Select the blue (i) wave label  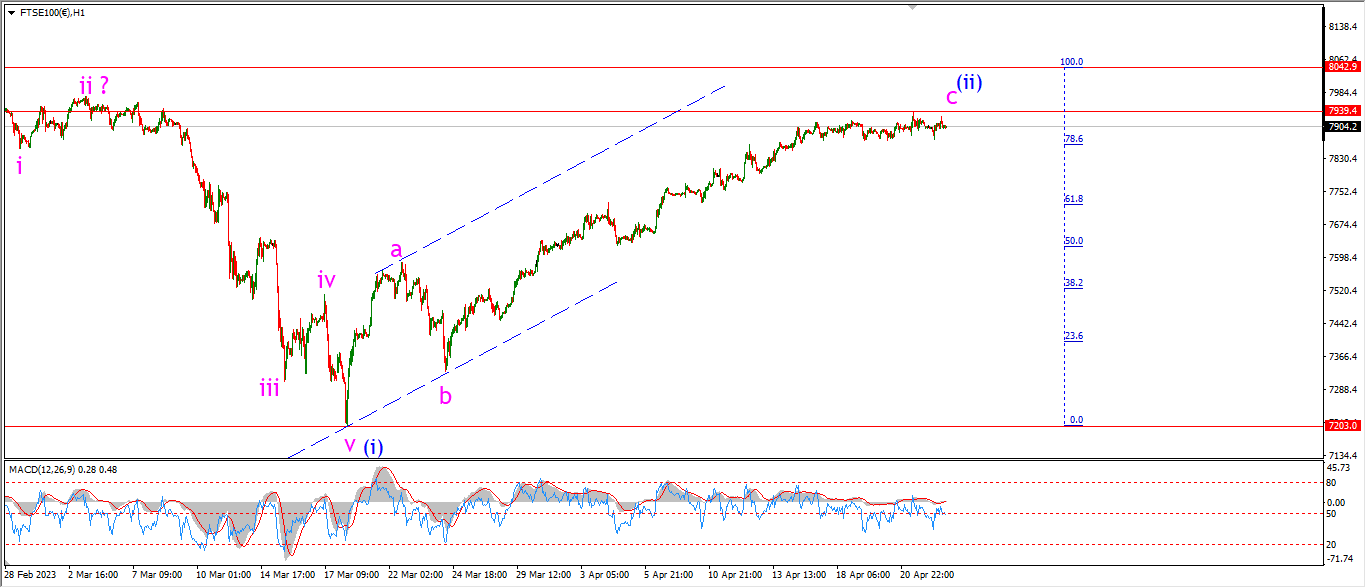coord(372,446)
